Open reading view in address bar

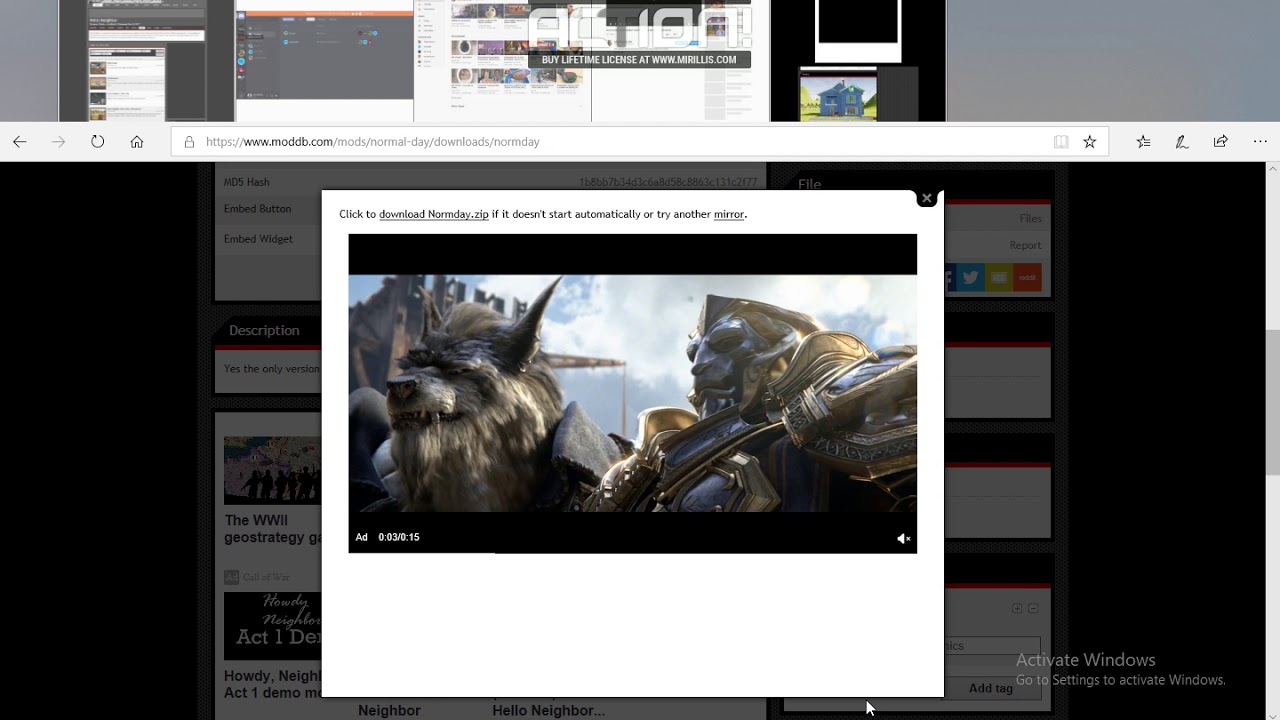(1061, 142)
